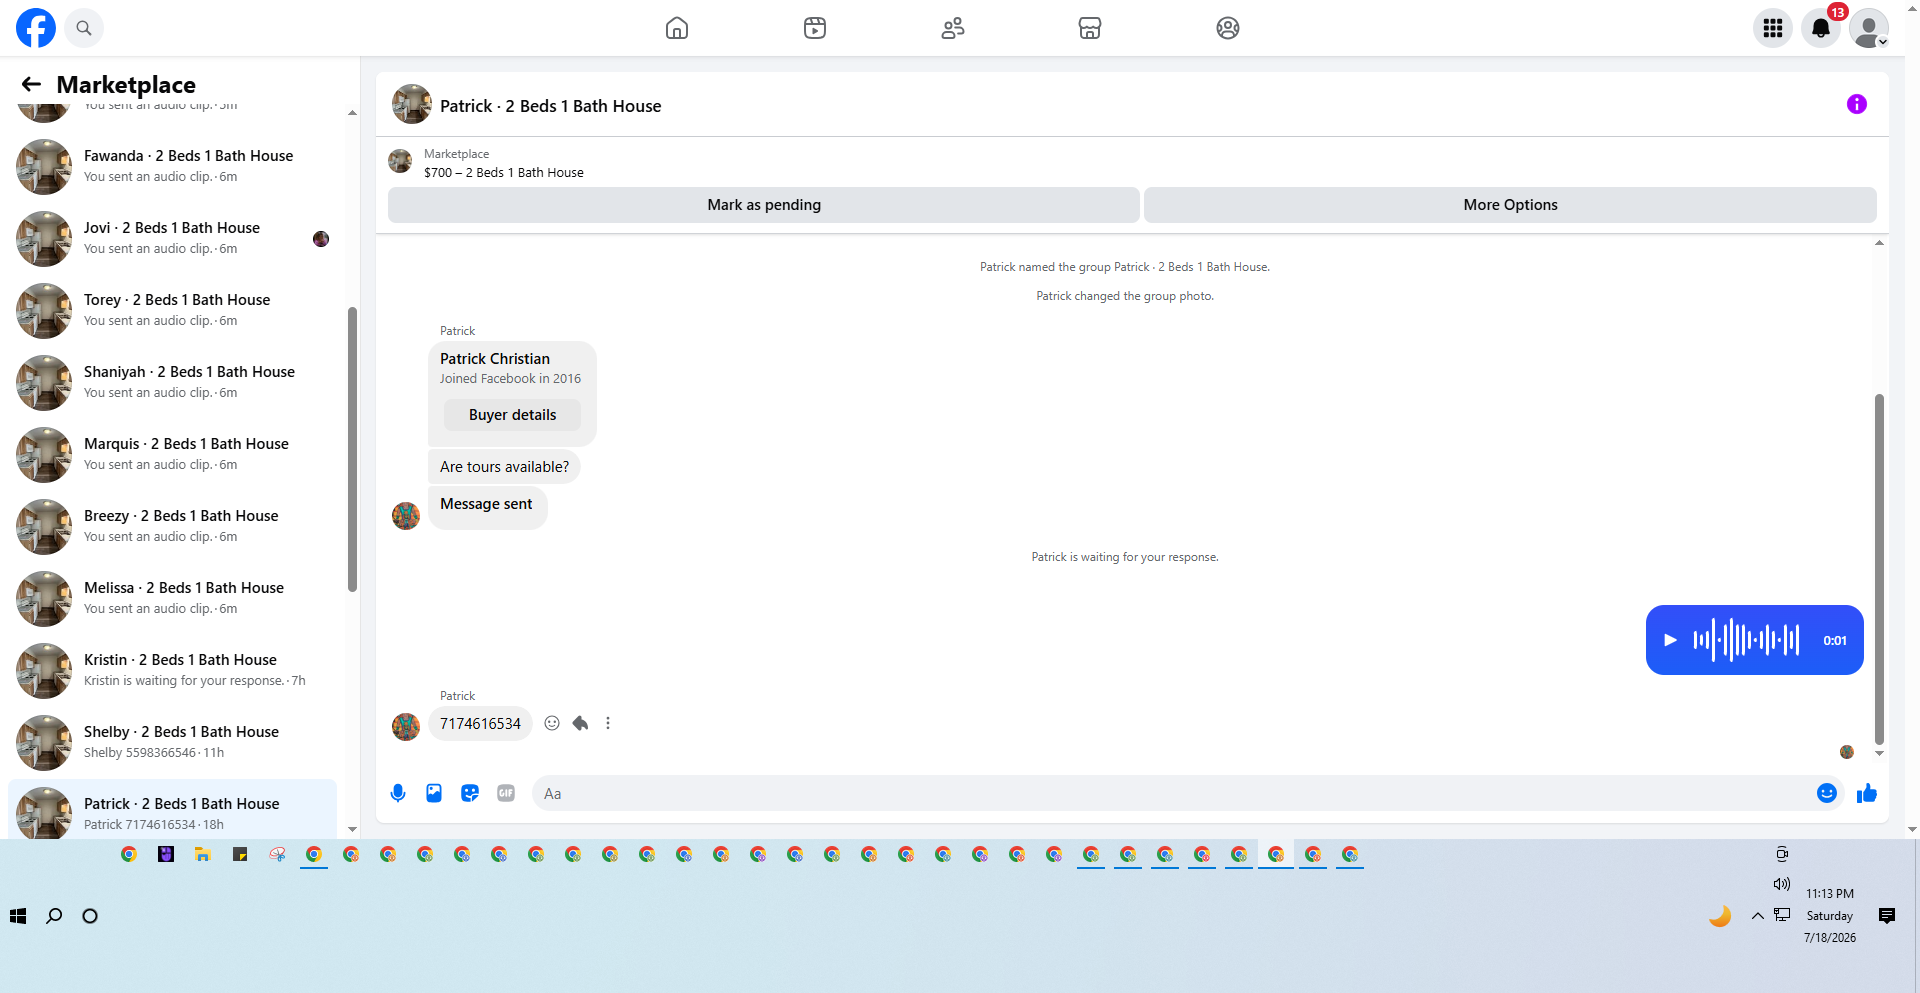Open the Snipping Tool on the taskbar
The image size is (1920, 993).
point(277,854)
